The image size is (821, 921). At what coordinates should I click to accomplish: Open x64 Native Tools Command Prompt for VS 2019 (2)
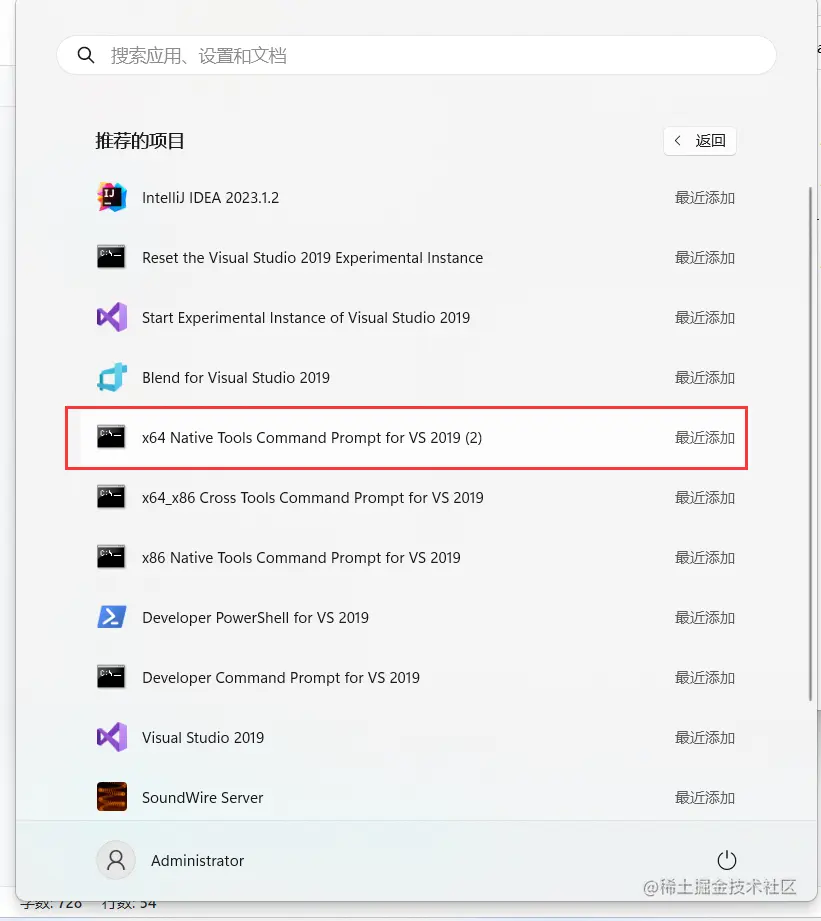pos(312,438)
